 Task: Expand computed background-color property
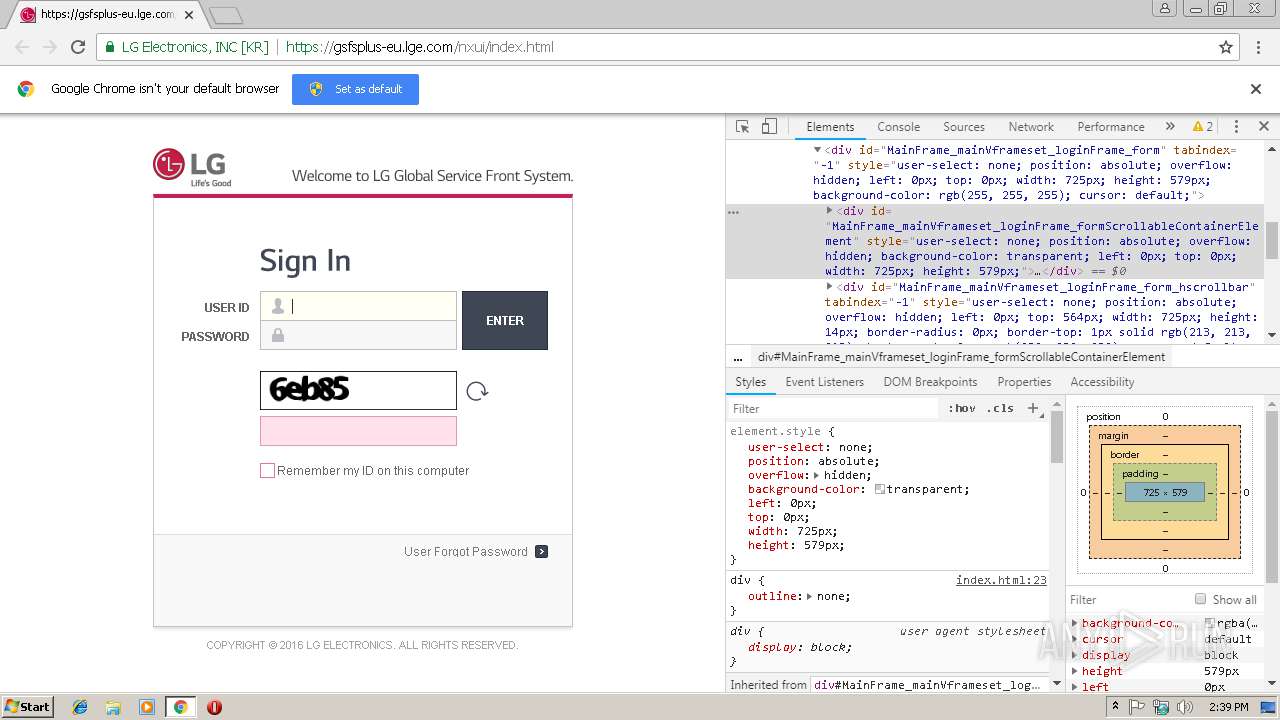(1075, 623)
